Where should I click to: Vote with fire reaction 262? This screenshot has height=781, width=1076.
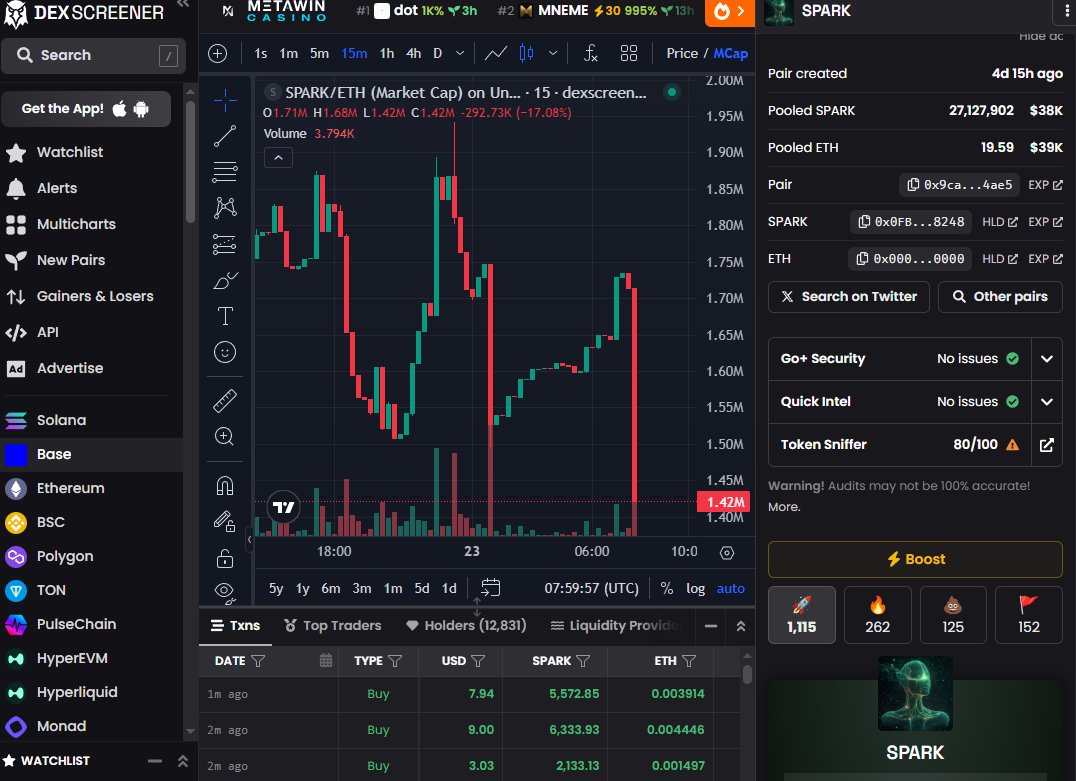877,615
